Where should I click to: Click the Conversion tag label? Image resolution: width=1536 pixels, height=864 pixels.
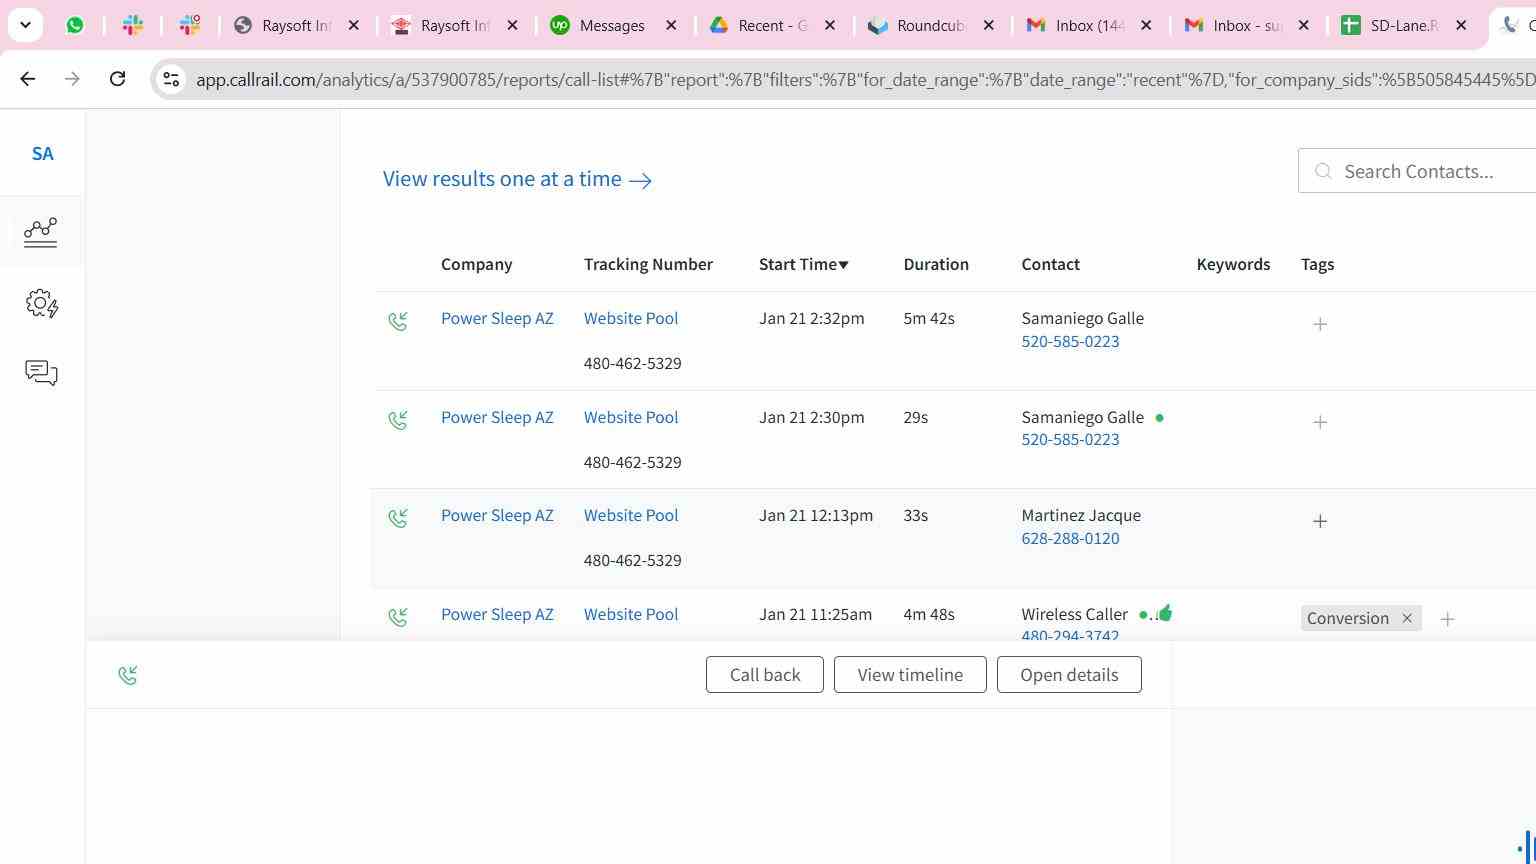[1347, 618]
